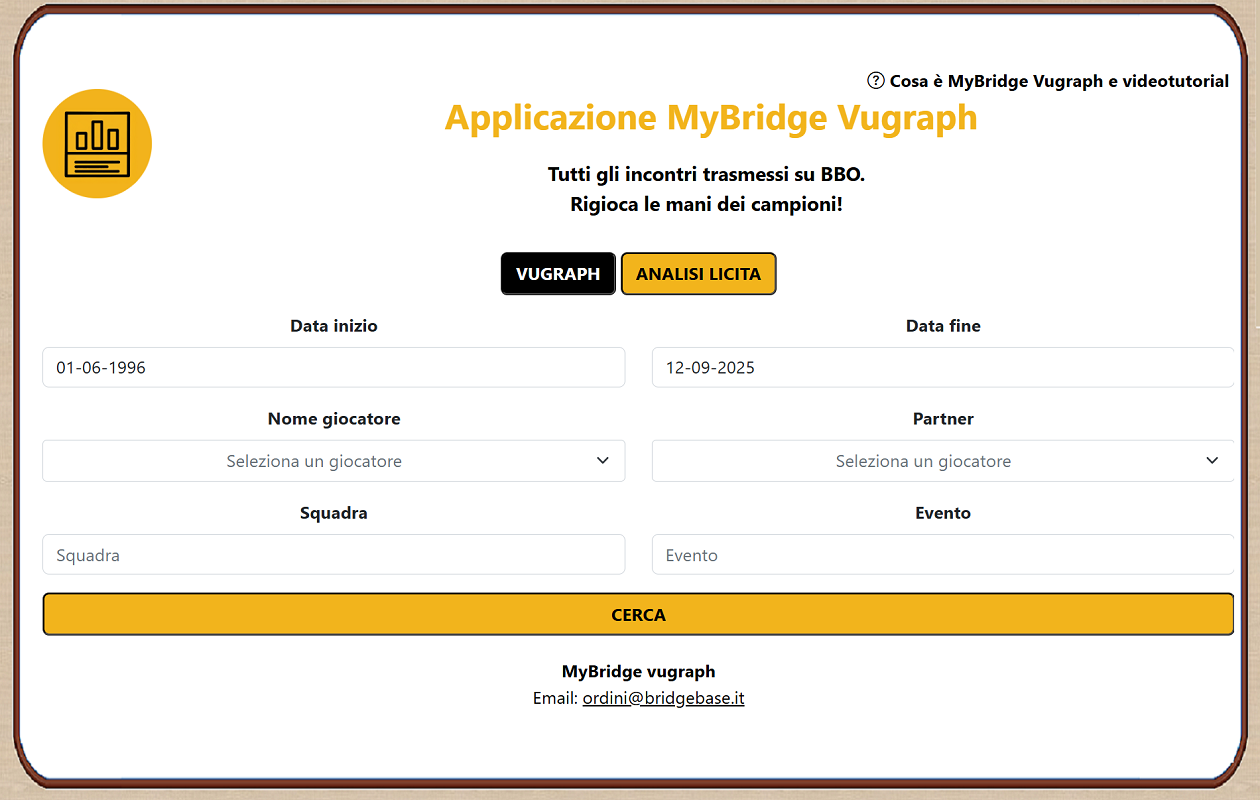The width and height of the screenshot is (1260, 800).
Task: Click the 'Applicazione MyBridge Vugraph' title heading
Action: (710, 118)
